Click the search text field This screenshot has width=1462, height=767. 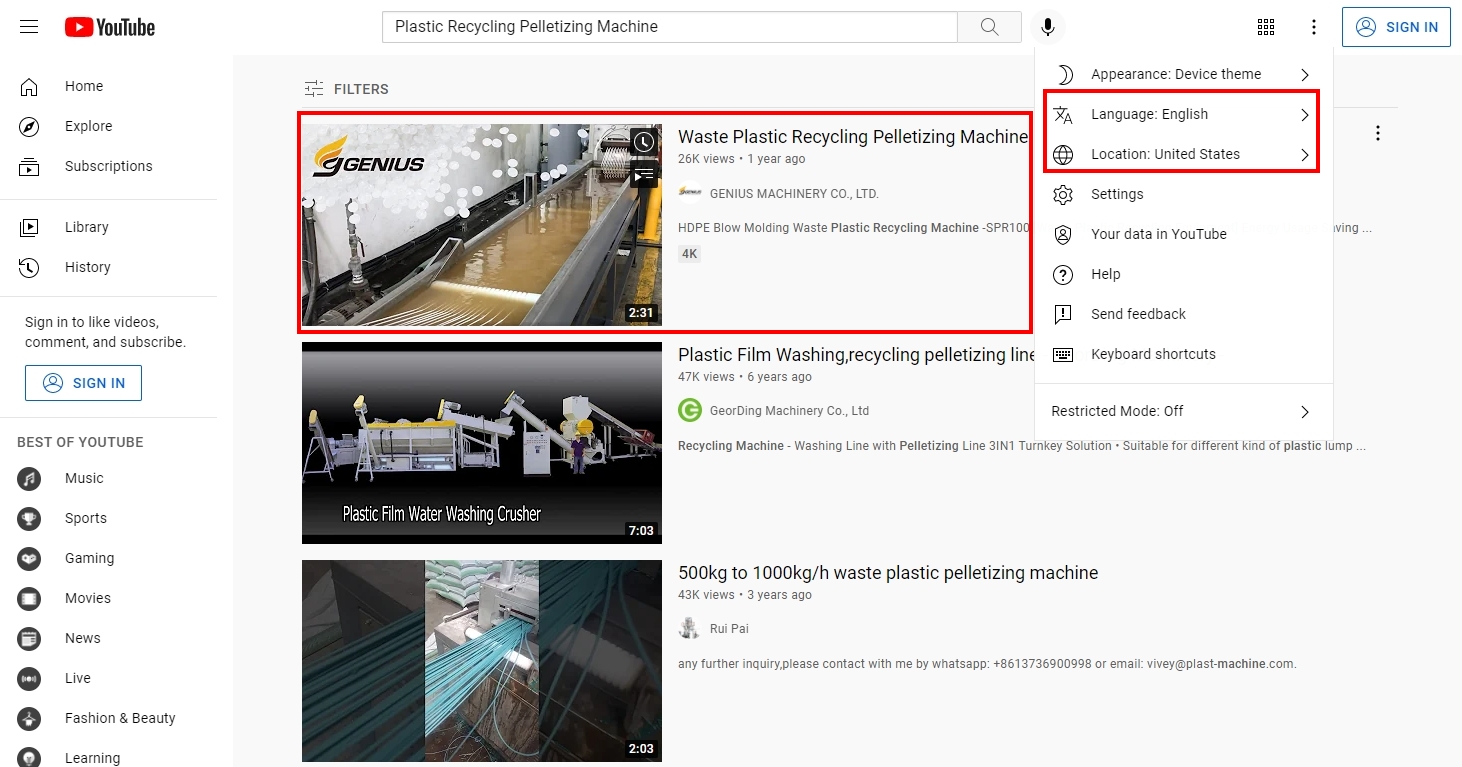670,27
